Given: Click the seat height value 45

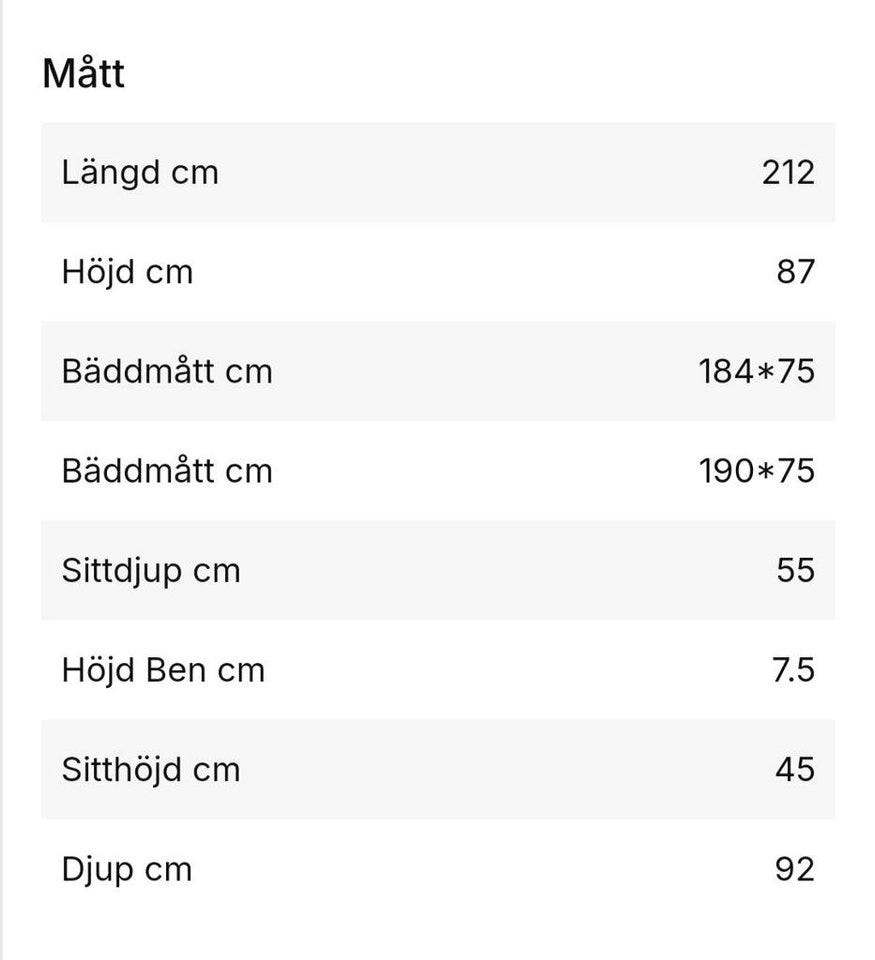Looking at the screenshot, I should [x=794, y=770].
